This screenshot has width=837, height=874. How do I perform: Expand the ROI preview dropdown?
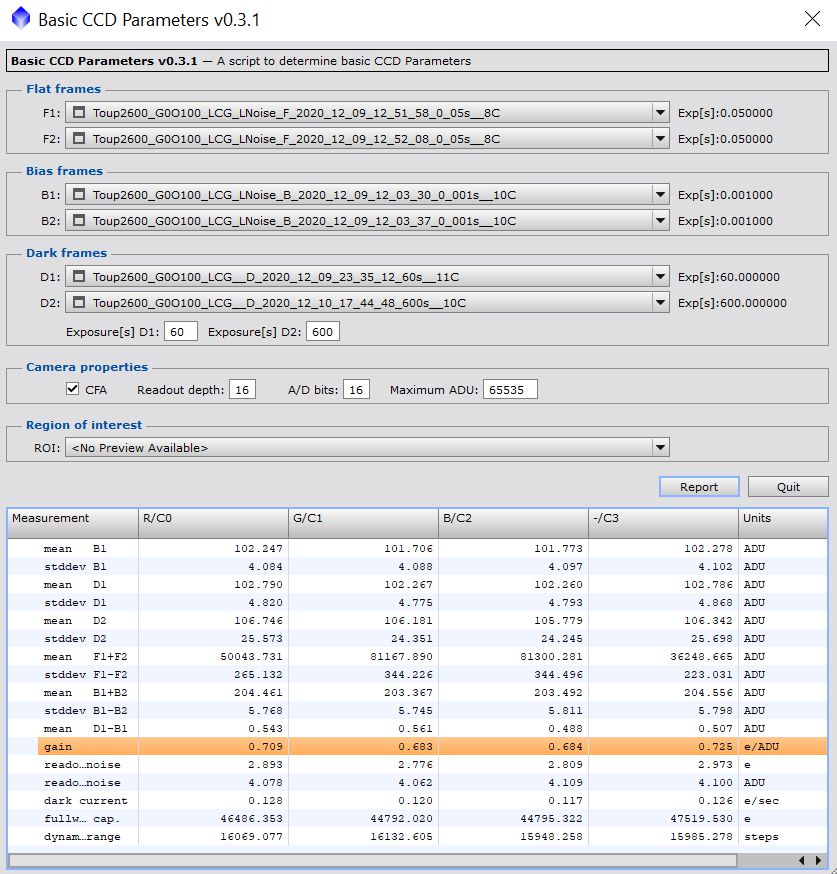660,448
